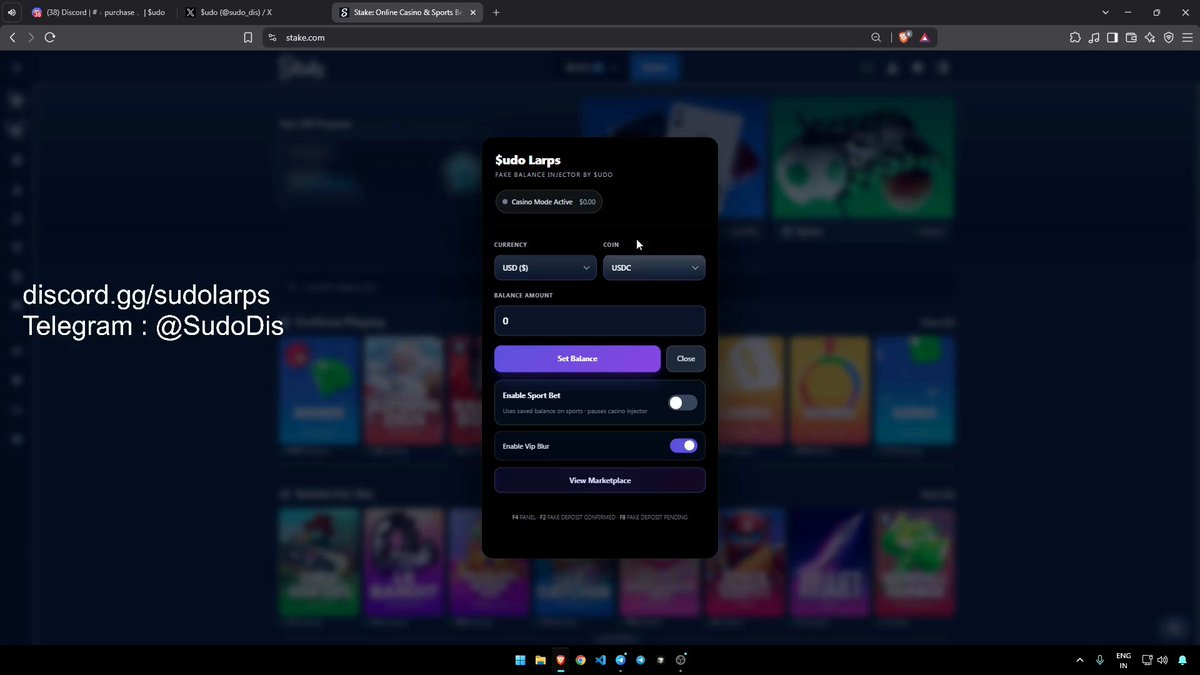Go back using the browser back arrow
Image resolution: width=1200 pixels, height=675 pixels.
pyautogui.click(x=13, y=37)
